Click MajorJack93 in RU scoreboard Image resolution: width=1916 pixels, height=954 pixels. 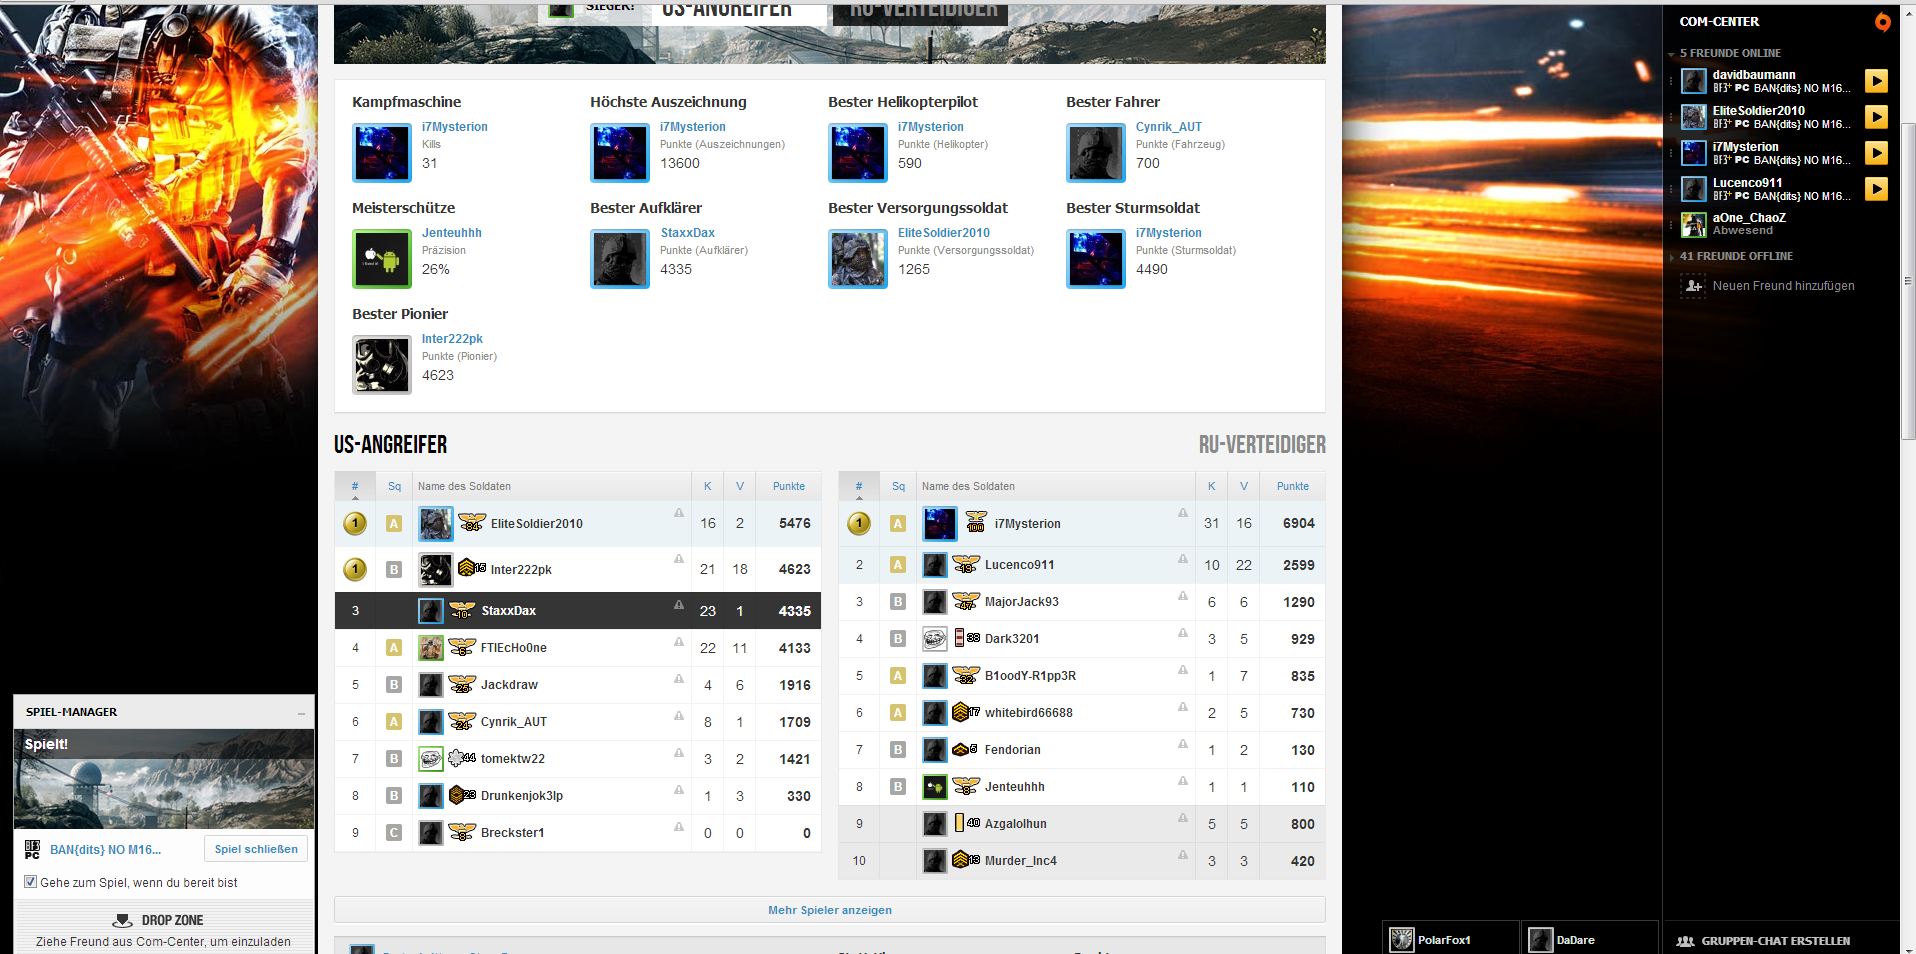[1021, 602]
